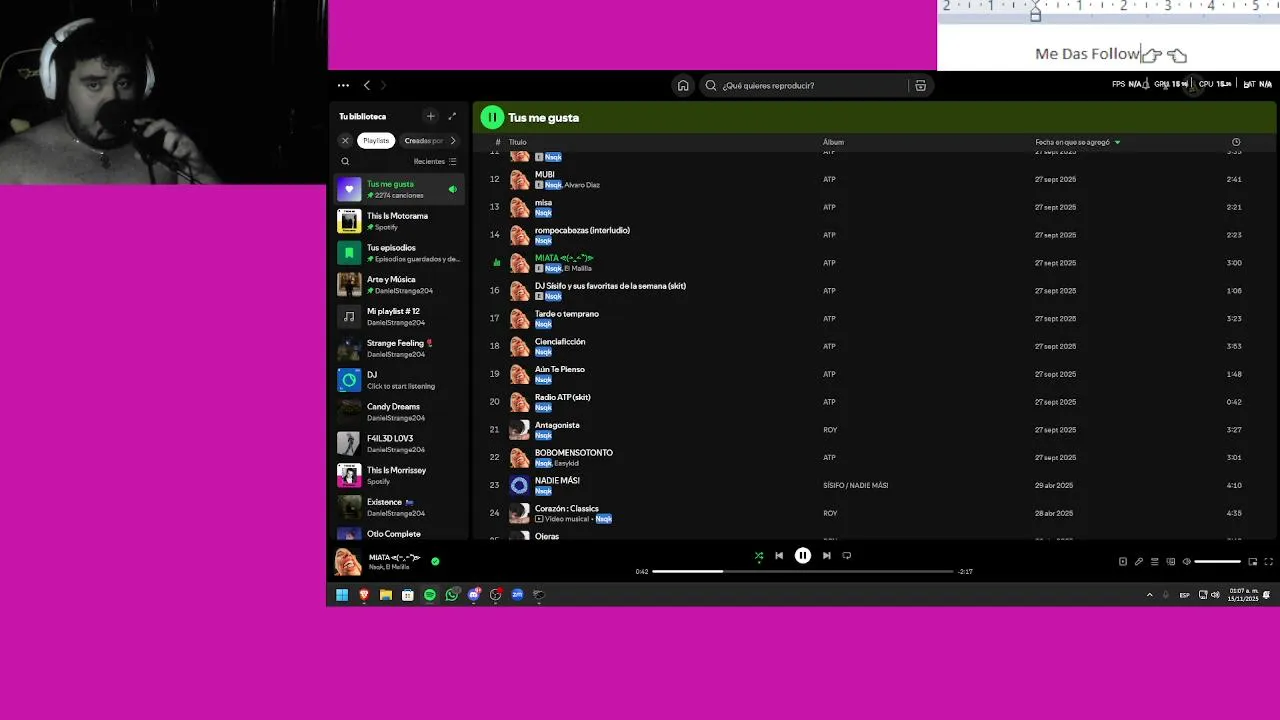This screenshot has width=1280, height=720.
Task: Toggle shuffle in the player bar
Action: point(758,556)
